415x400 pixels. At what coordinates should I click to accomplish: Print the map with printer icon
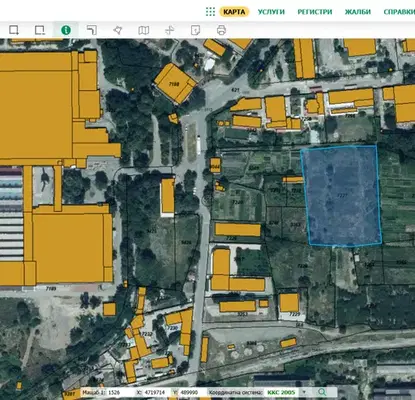221,30
